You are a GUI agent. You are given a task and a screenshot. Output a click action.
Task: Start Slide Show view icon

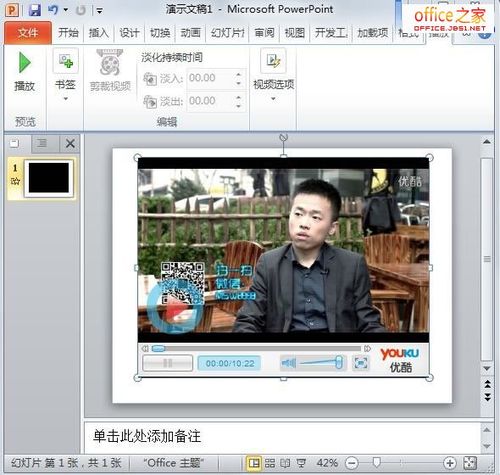(301, 463)
